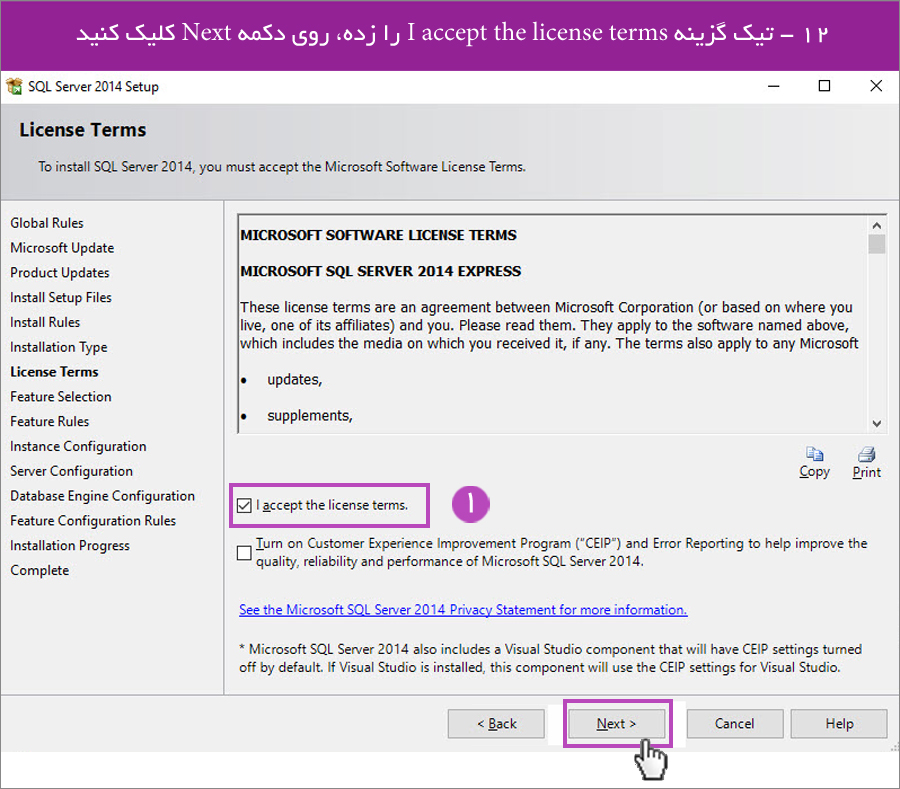Minimize the SQL Server Setup window

pyautogui.click(x=773, y=87)
